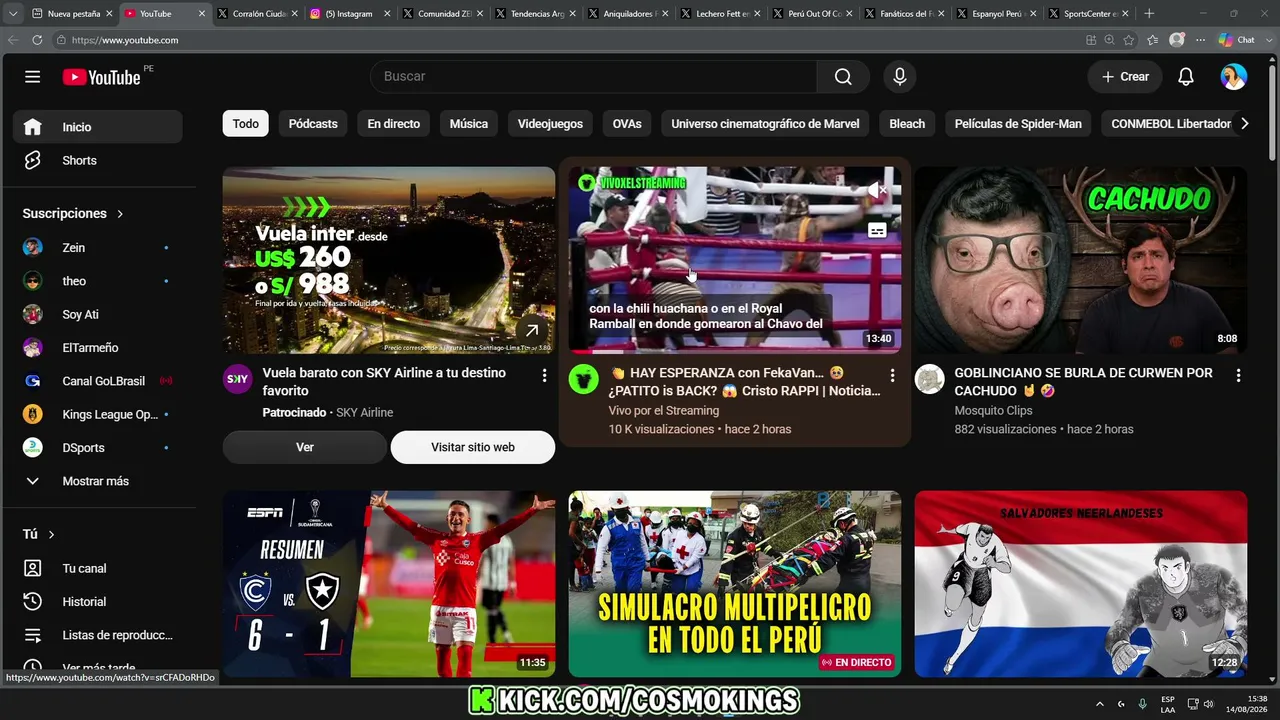Start voice search with microphone icon
Viewport: 1280px width, 720px height.
[900, 77]
